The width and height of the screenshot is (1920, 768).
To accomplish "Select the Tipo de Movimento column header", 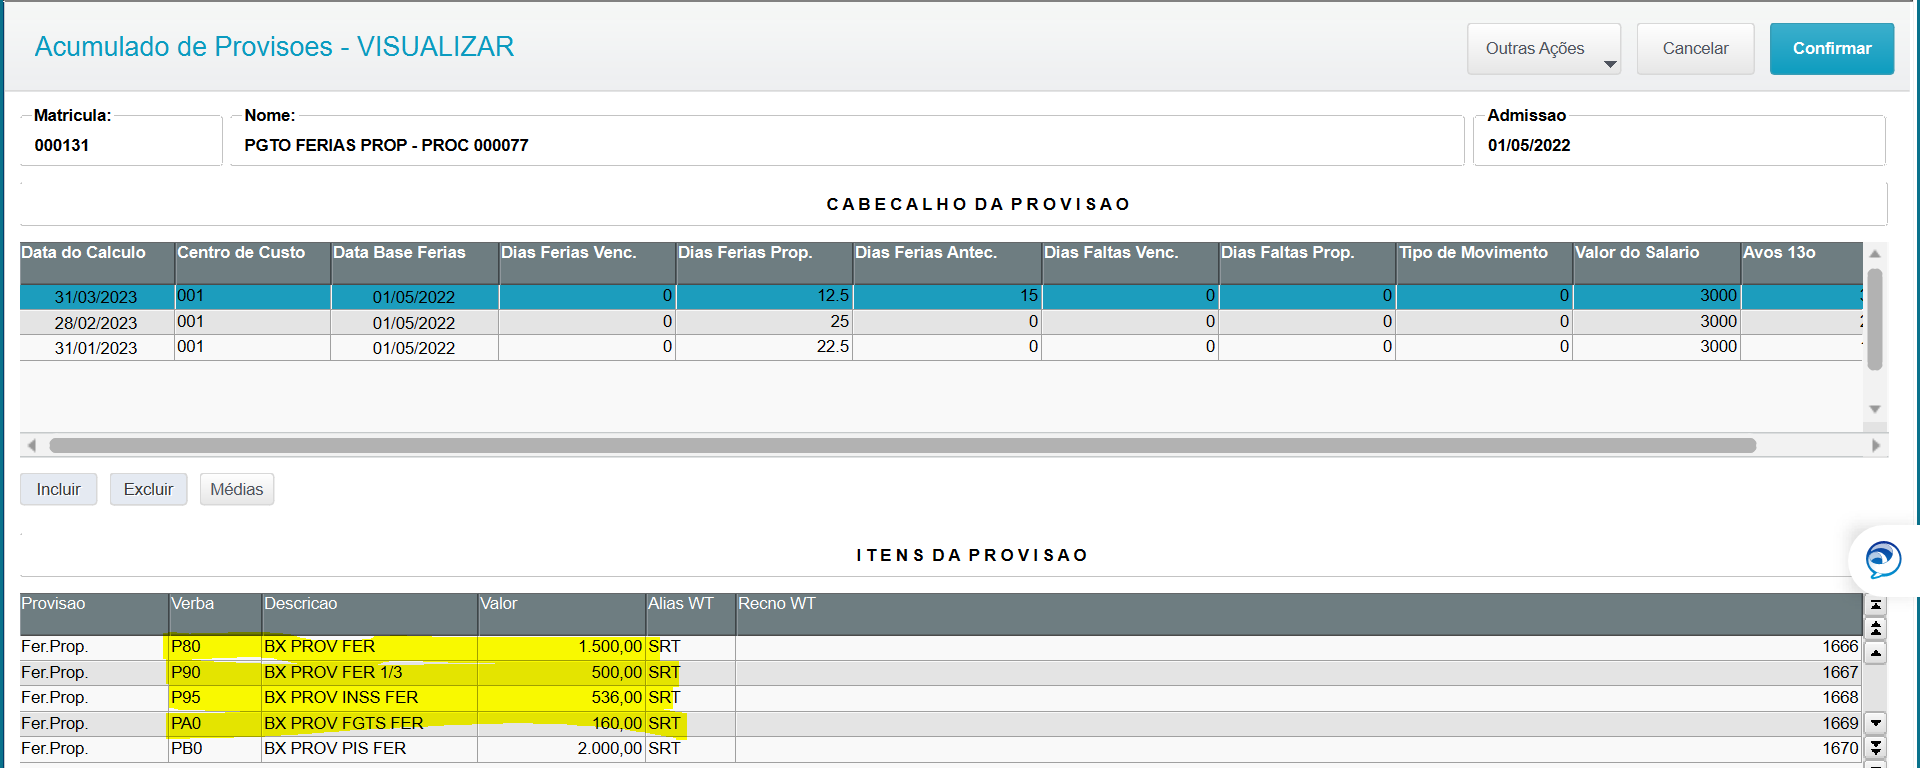I will (x=1484, y=262).
